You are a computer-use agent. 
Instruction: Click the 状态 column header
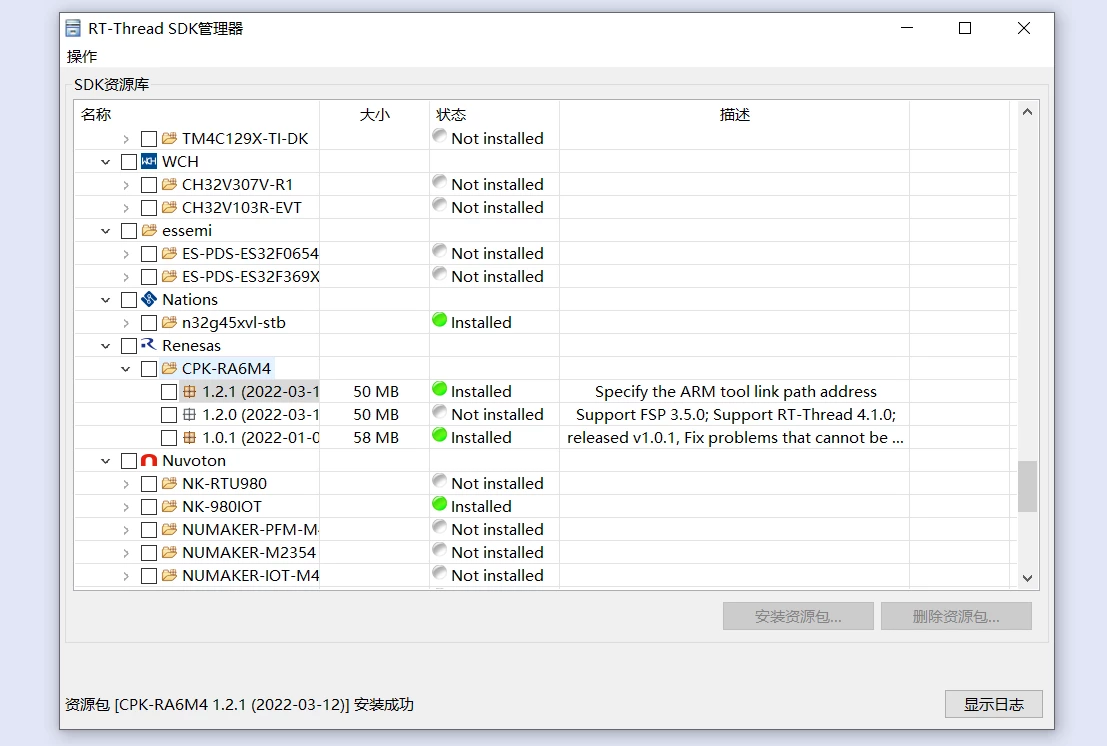(x=494, y=114)
